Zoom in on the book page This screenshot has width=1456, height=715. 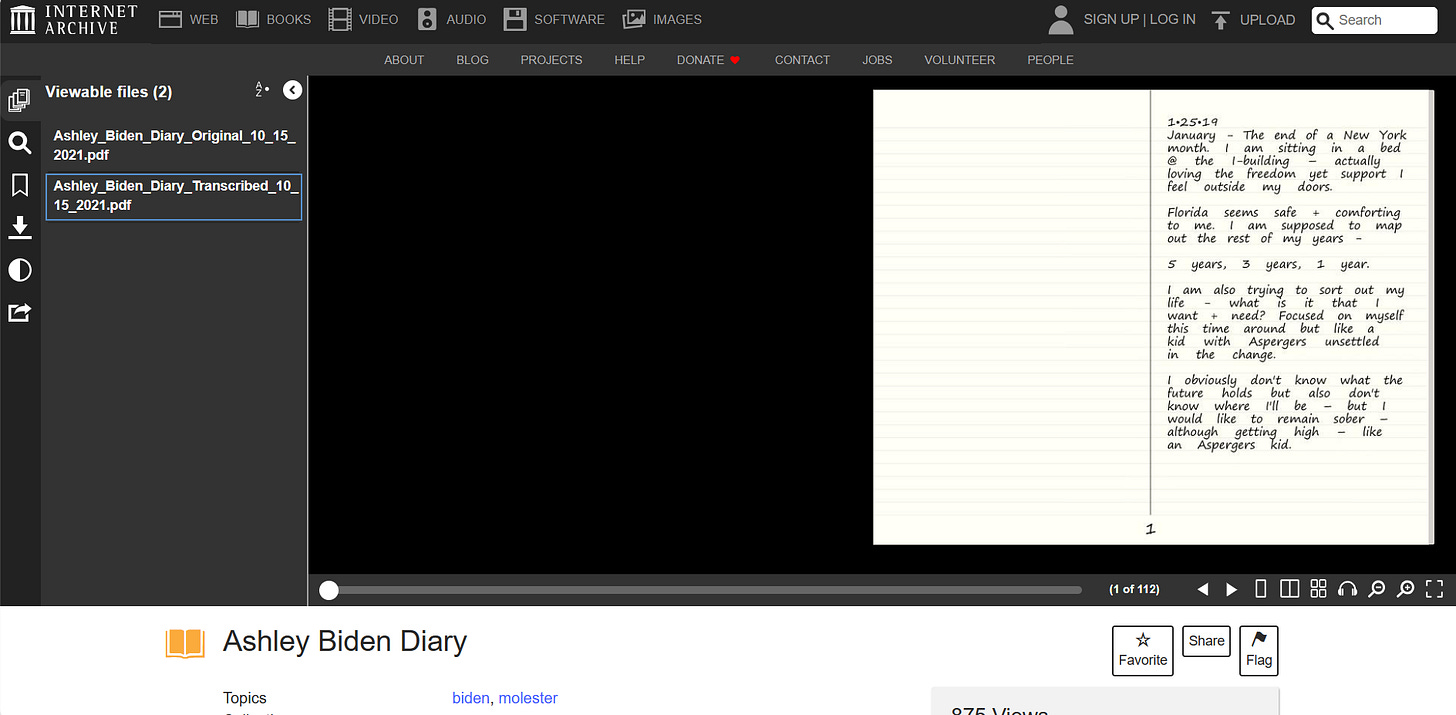pos(1405,589)
